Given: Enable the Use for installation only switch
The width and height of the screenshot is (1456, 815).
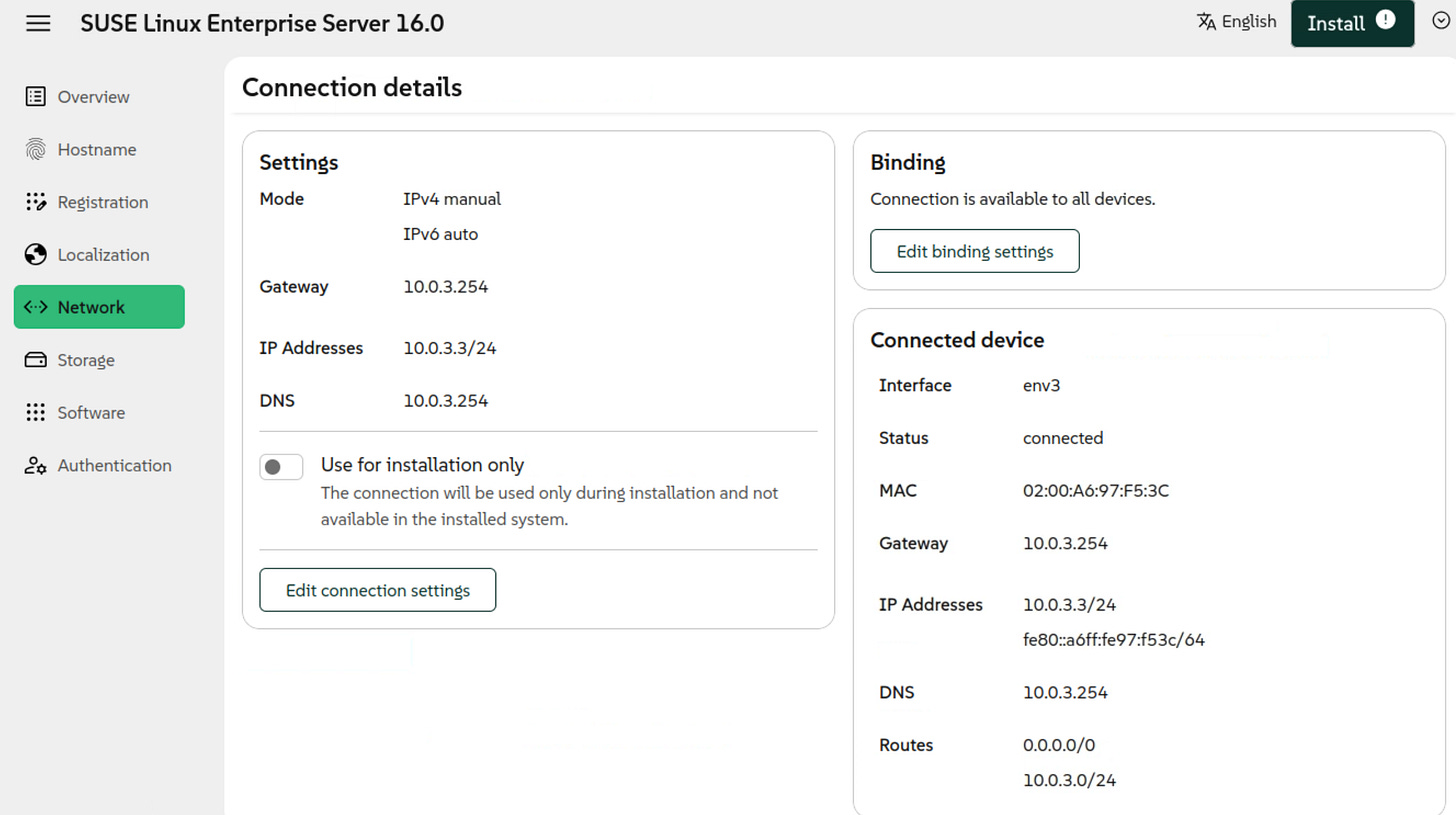Looking at the screenshot, I should 281,467.
